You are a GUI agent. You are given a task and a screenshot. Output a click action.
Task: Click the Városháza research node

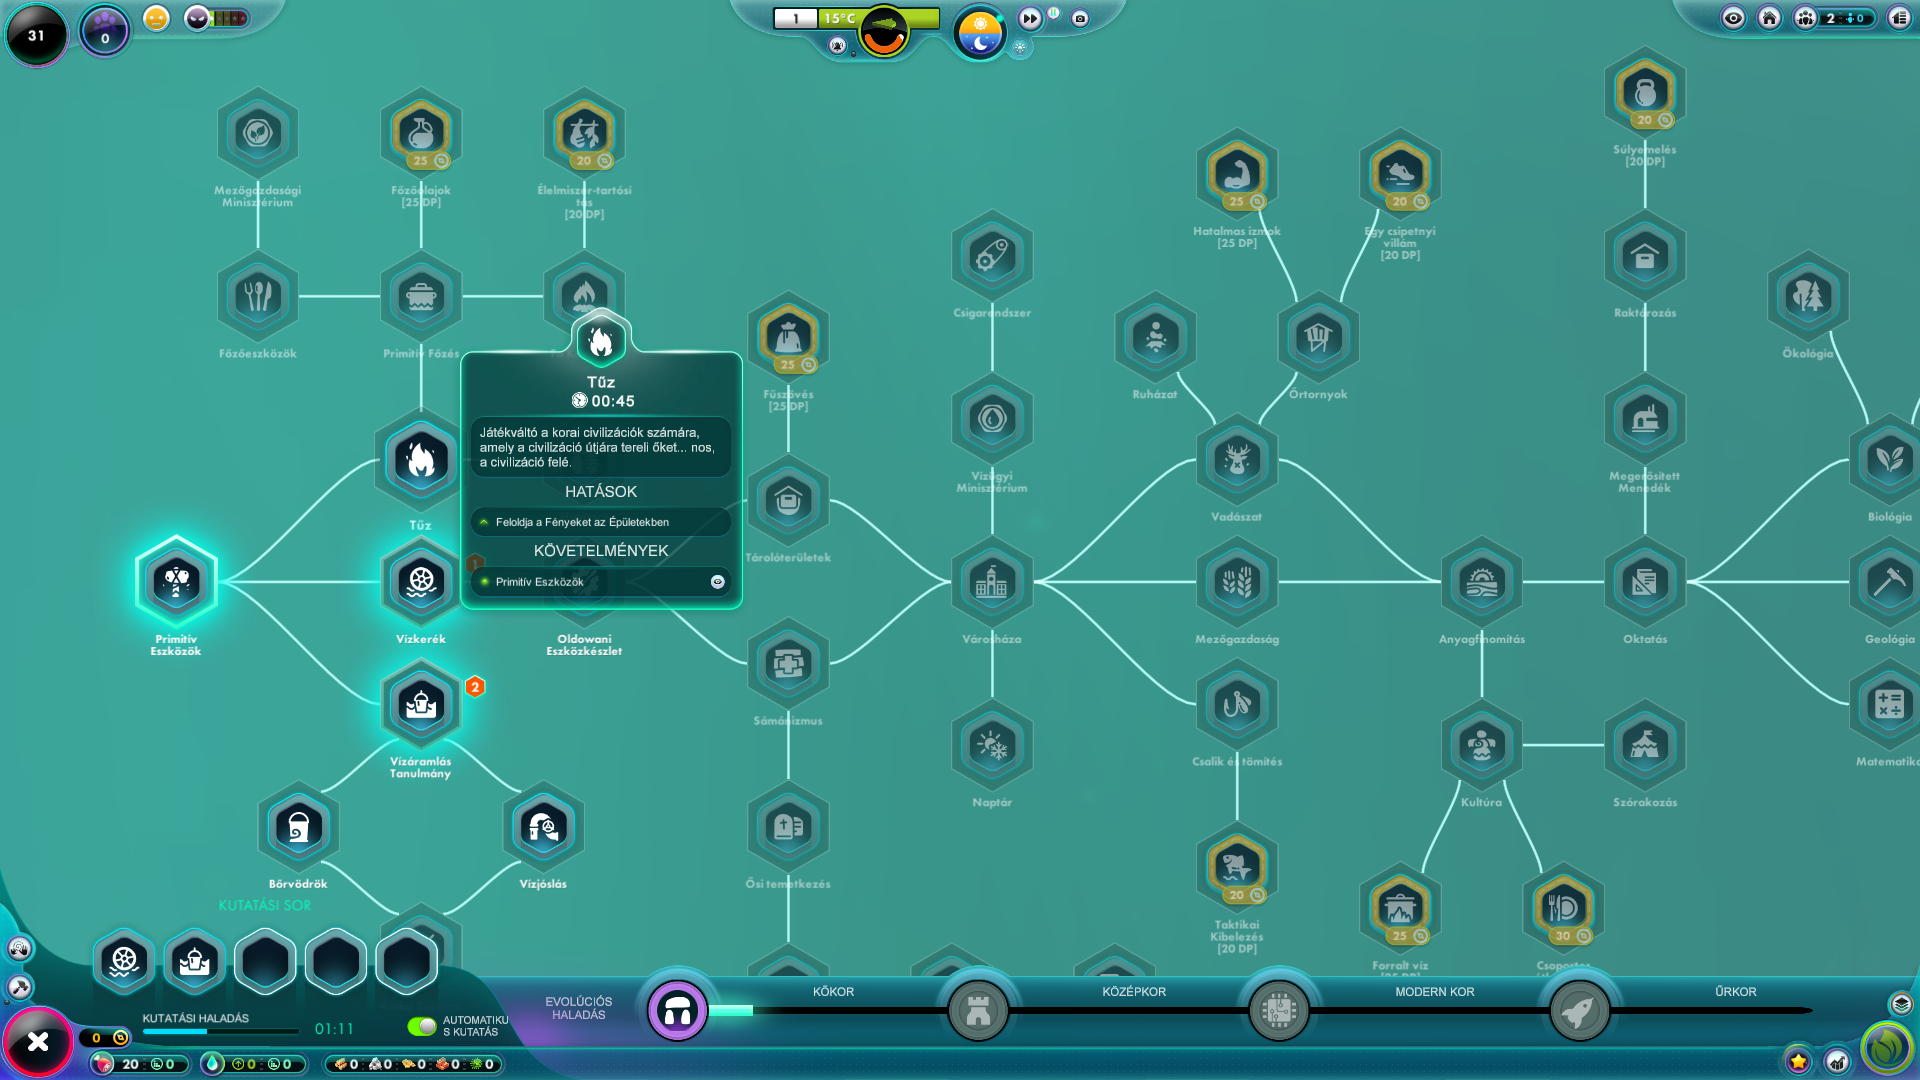tap(991, 582)
